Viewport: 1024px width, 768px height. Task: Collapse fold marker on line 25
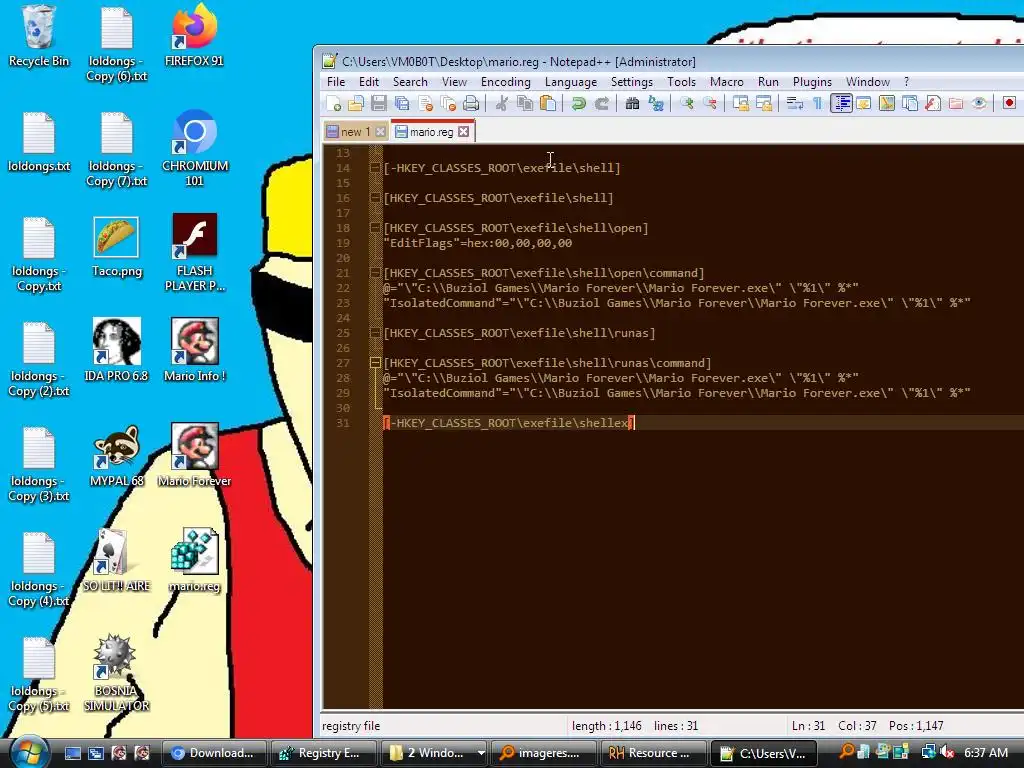[375, 333]
